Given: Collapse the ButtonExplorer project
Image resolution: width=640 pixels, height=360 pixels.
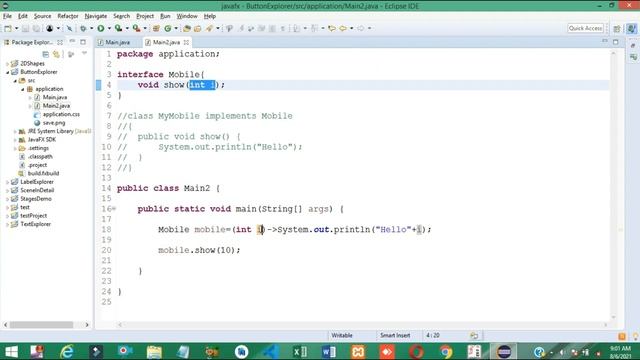Looking at the screenshot, I should pos(7,72).
